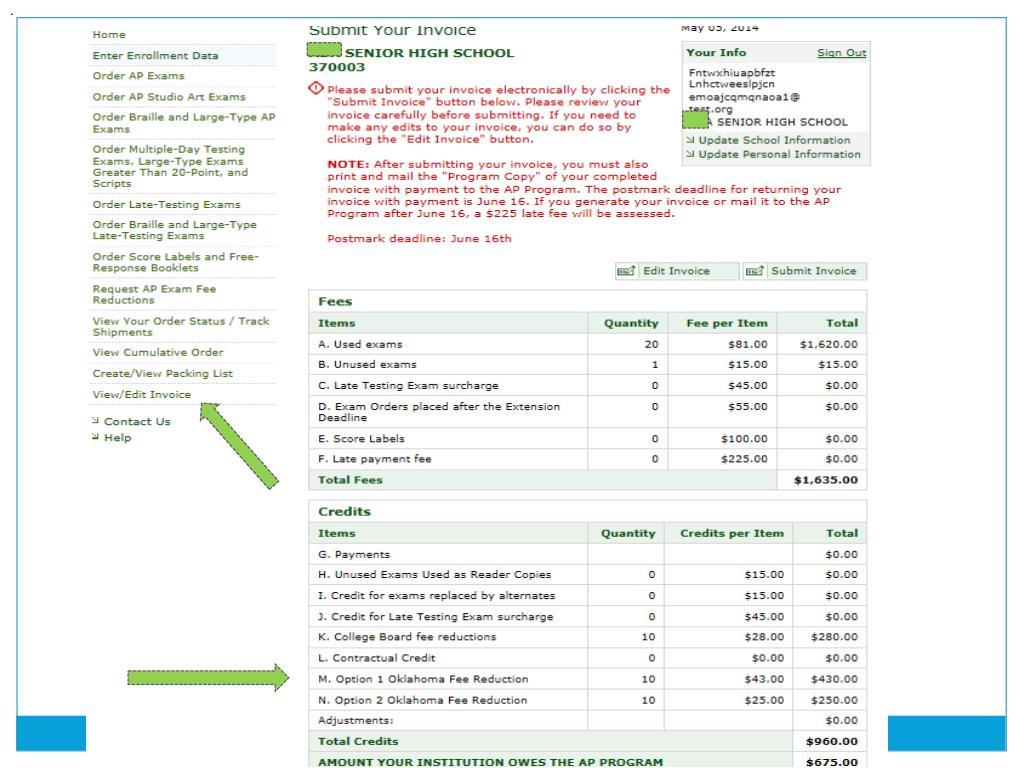Click the arrow bullet beside Update School Information

click(690, 140)
